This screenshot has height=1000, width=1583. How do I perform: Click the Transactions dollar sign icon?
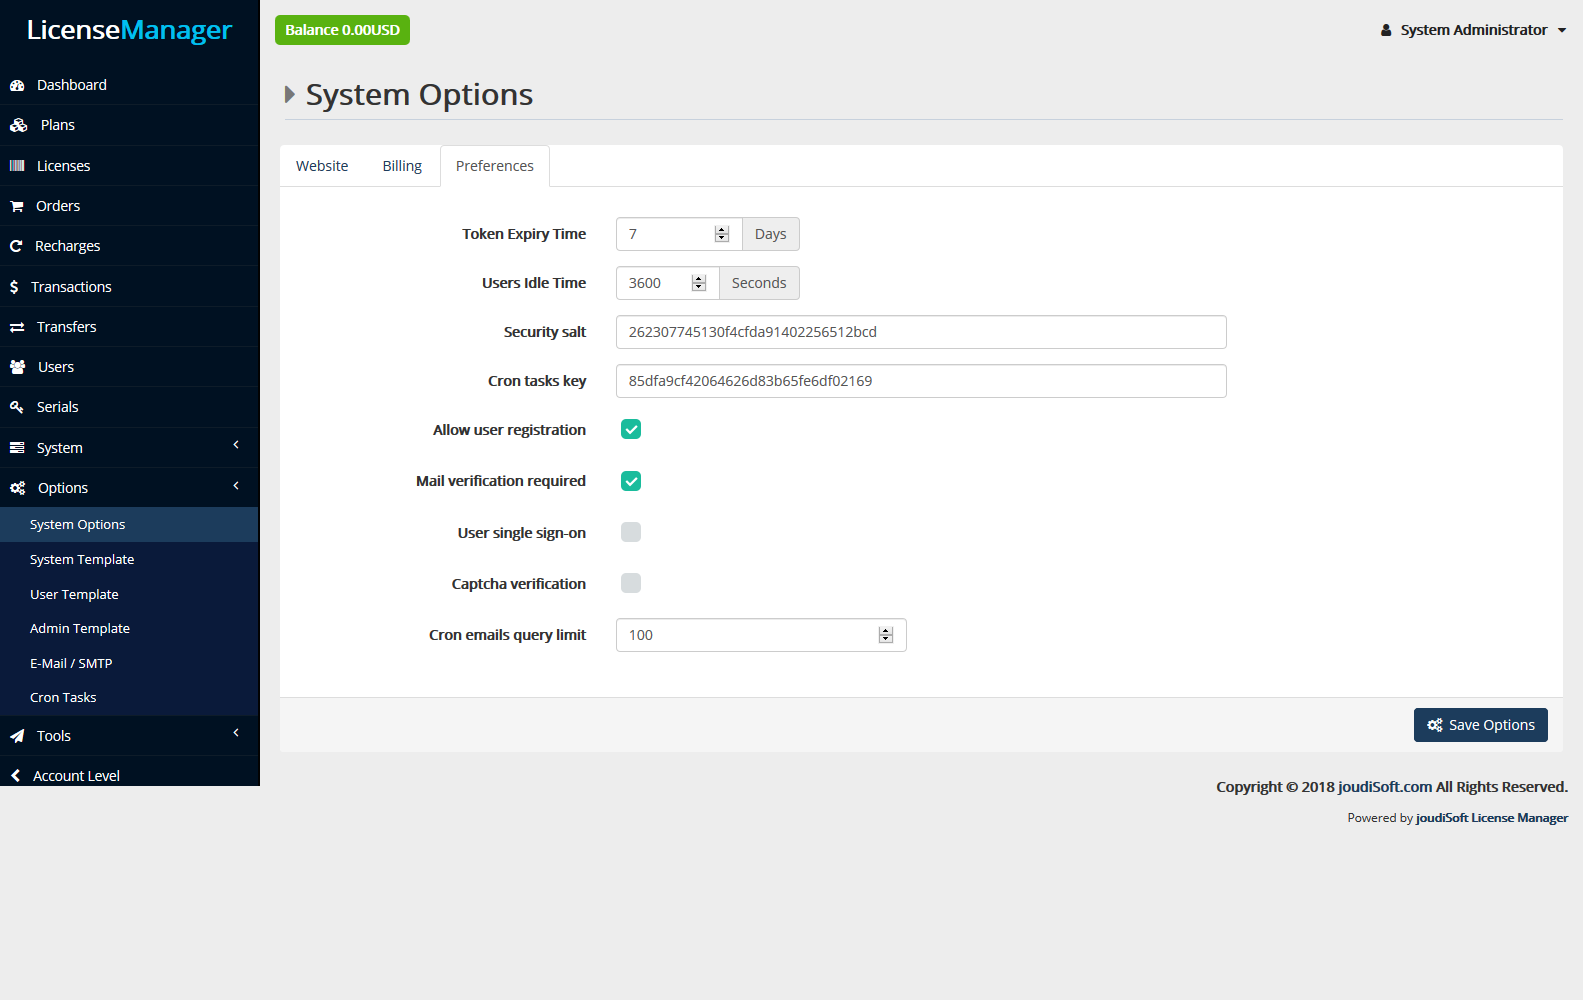pos(14,287)
